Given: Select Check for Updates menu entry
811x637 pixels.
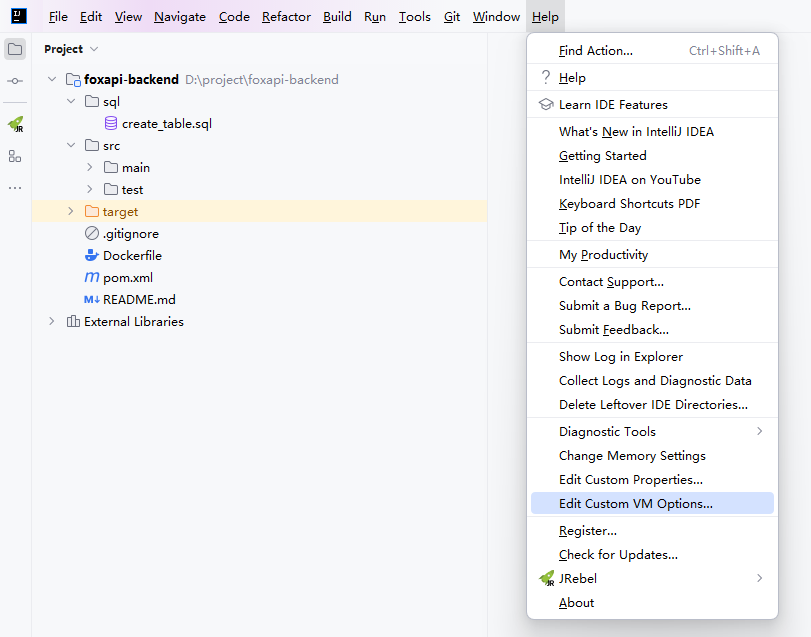Looking at the screenshot, I should pyautogui.click(x=618, y=555).
